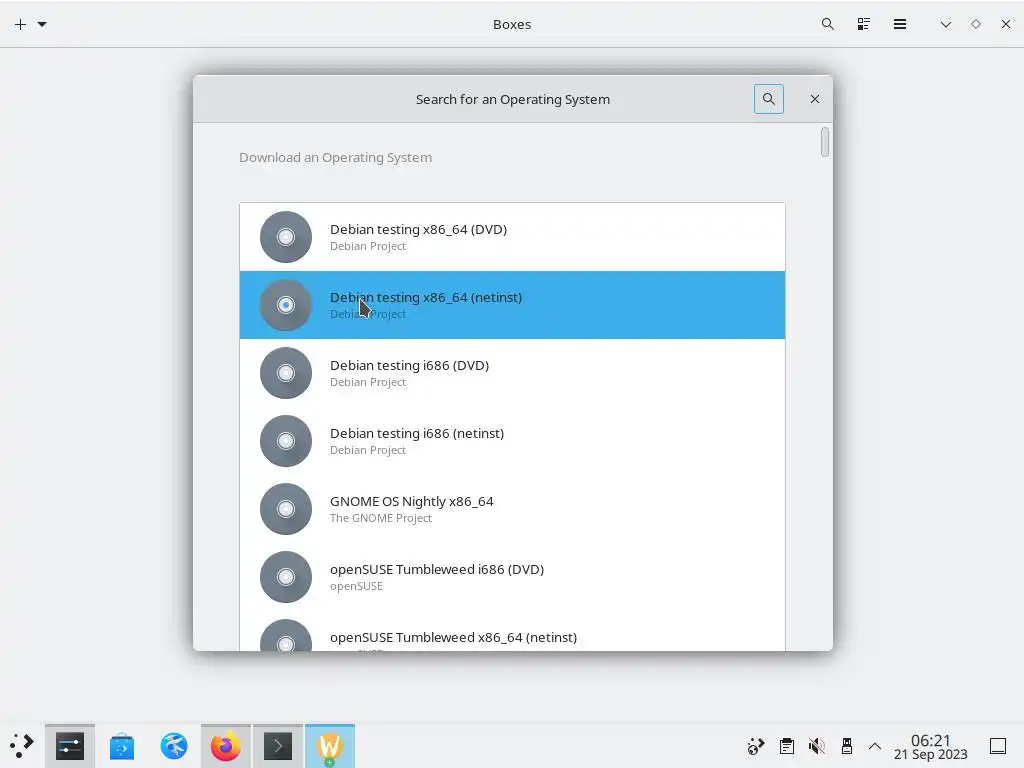The image size is (1024, 768).
Task: Click the yellow W app taskbar icon
Action: tap(330, 746)
